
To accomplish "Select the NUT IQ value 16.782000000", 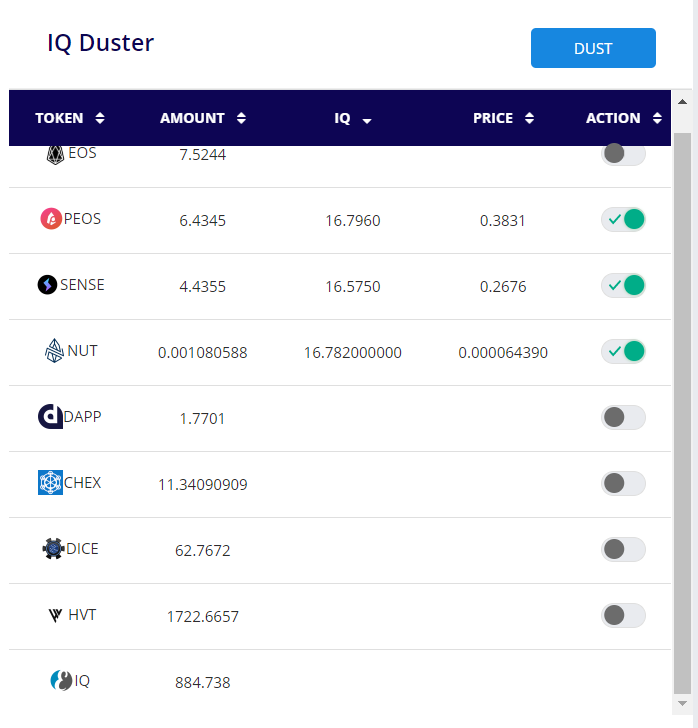I will pyautogui.click(x=352, y=352).
